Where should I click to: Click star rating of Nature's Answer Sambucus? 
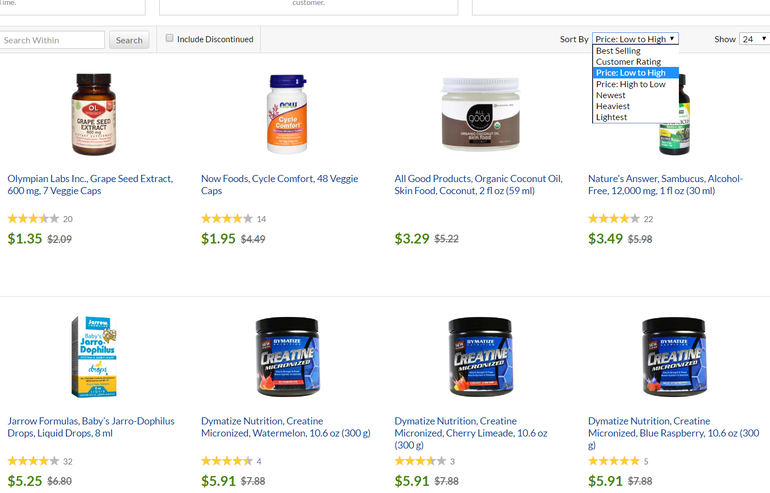tap(614, 219)
